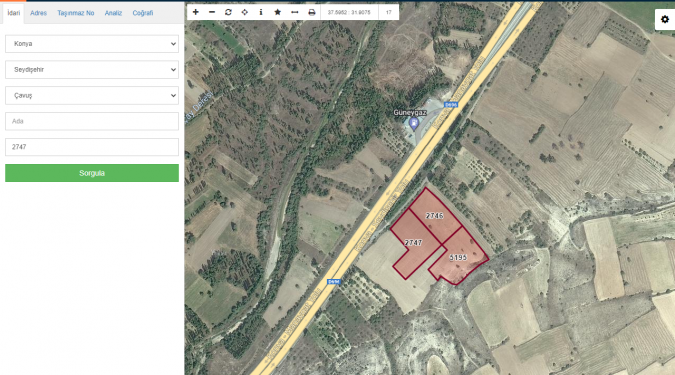This screenshot has width=675, height=375.
Task: Expand the Çavuş neighborhood dropdown
Action: point(92,96)
